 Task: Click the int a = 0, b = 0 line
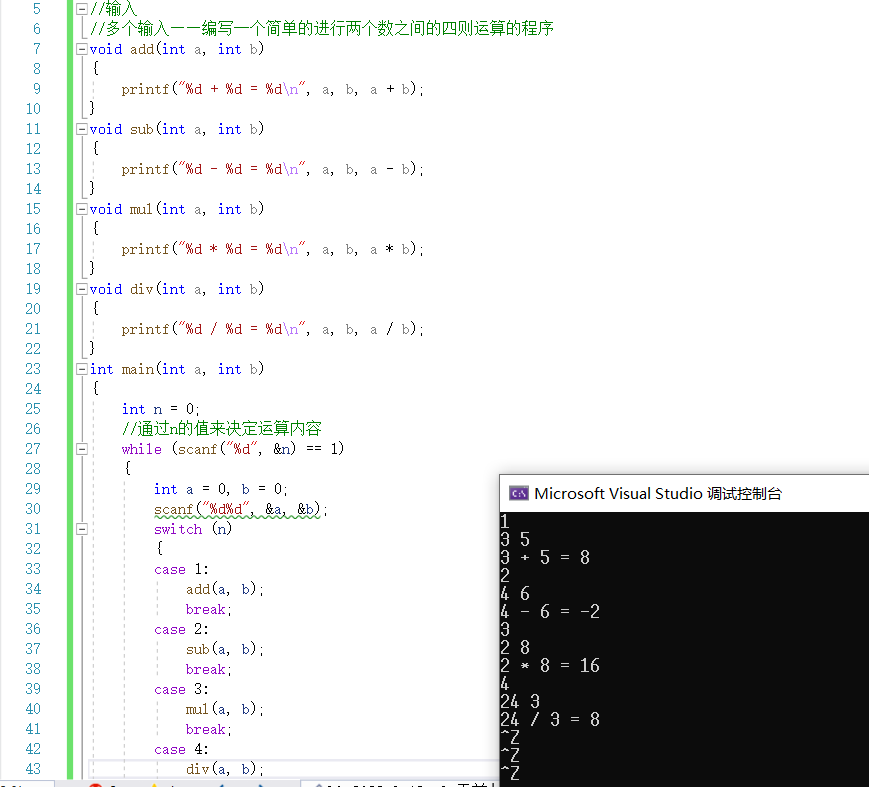220,489
